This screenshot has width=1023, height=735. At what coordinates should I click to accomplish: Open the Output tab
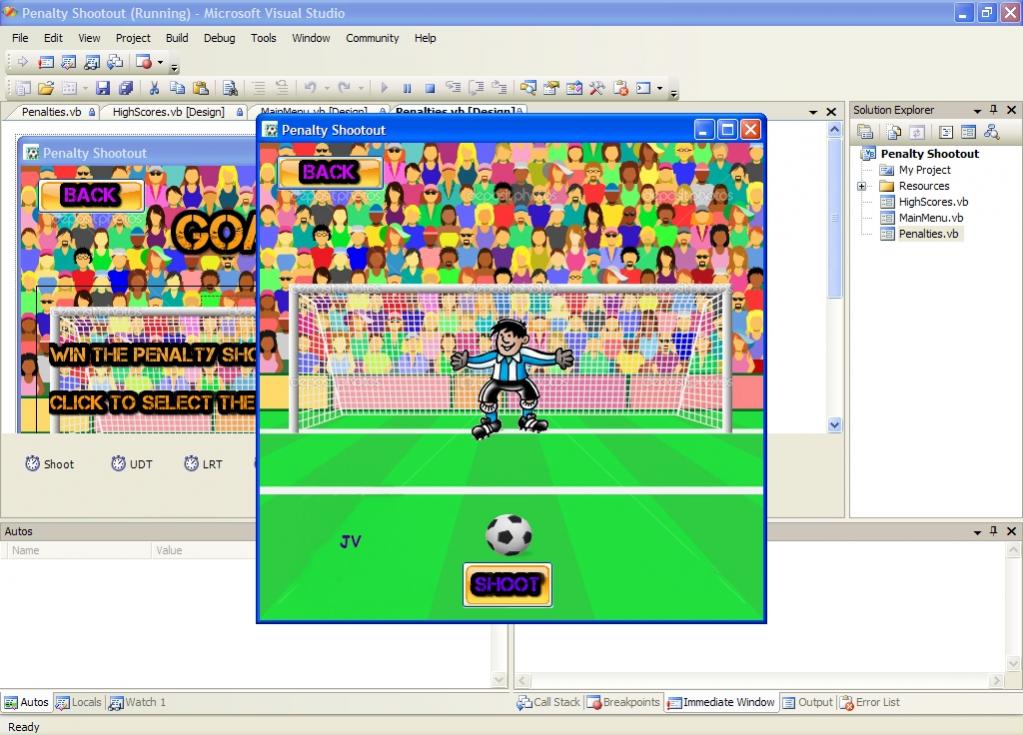click(x=808, y=702)
